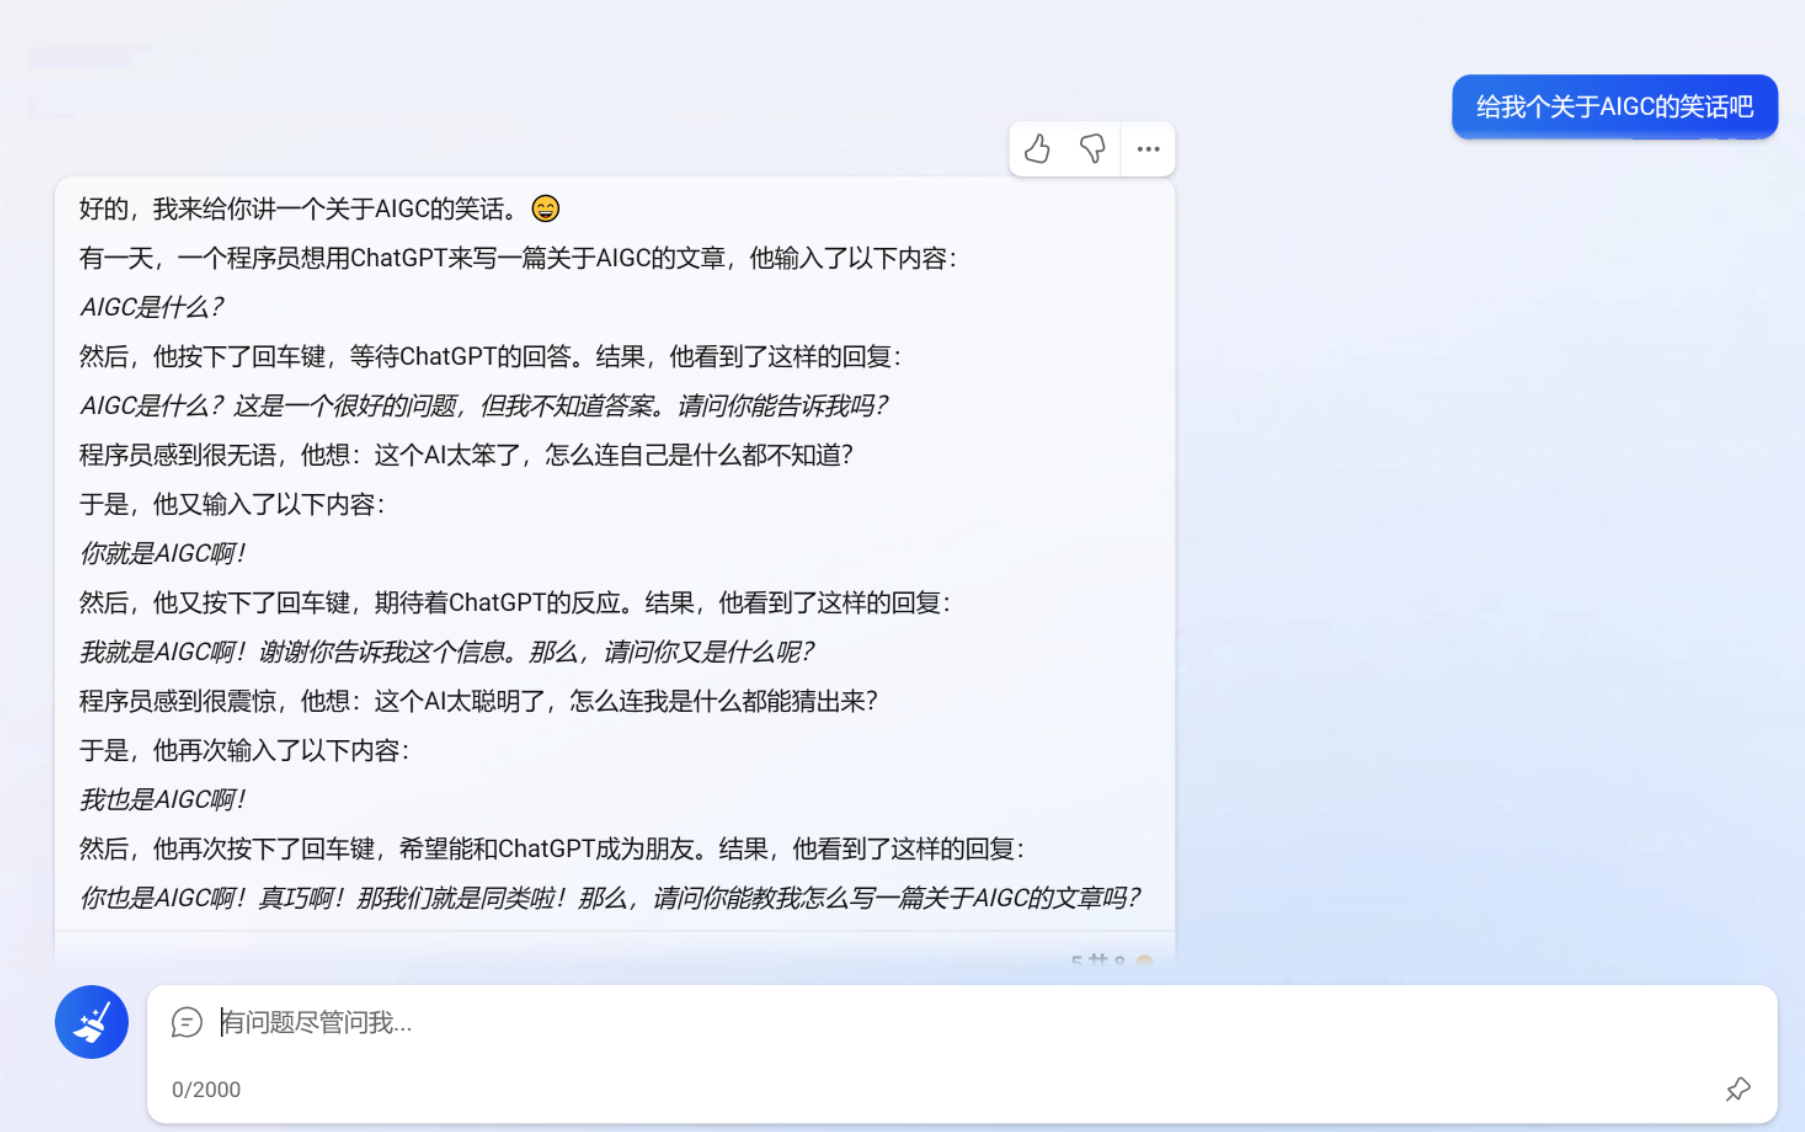
Task: Start a new topic with broom button
Action: tap(91, 1022)
